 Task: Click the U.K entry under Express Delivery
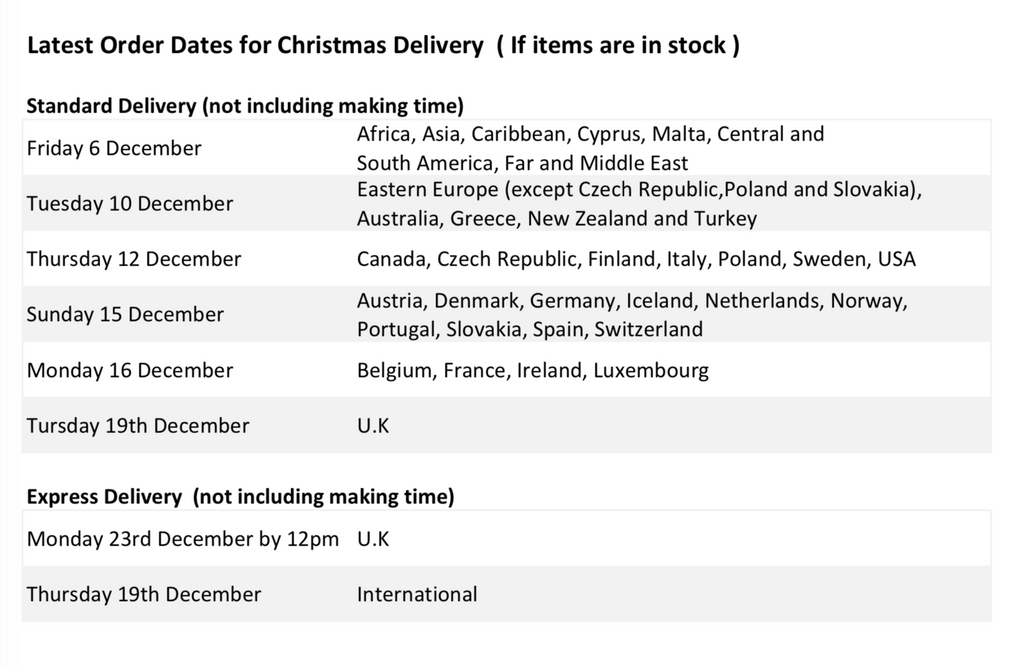coord(373,539)
